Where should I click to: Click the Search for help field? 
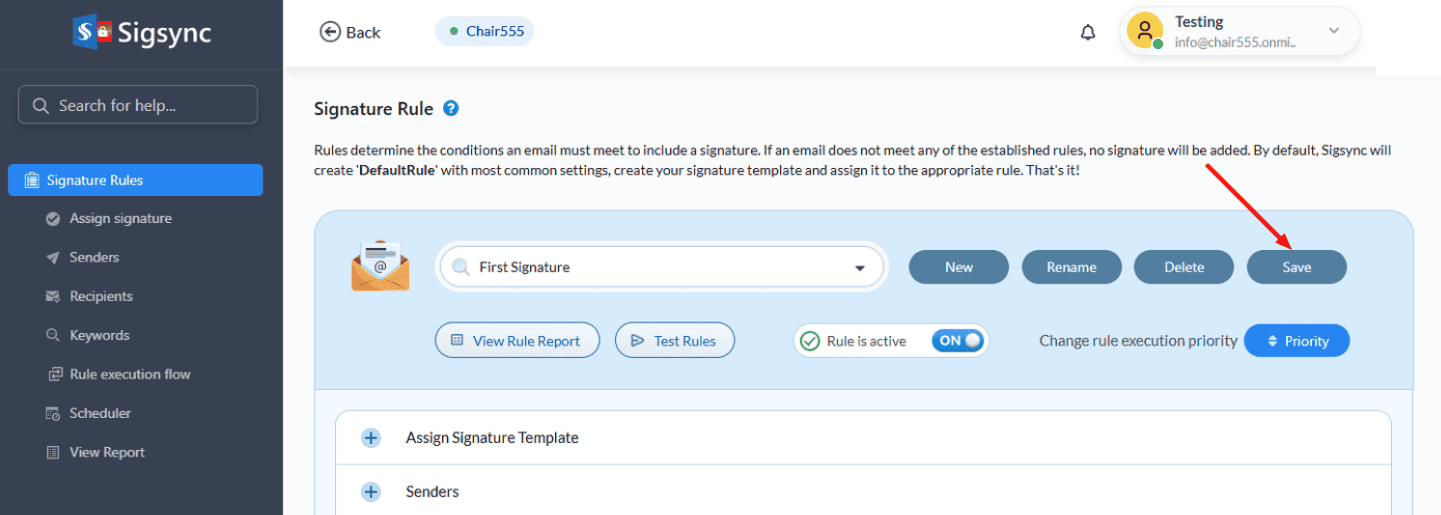click(x=138, y=105)
